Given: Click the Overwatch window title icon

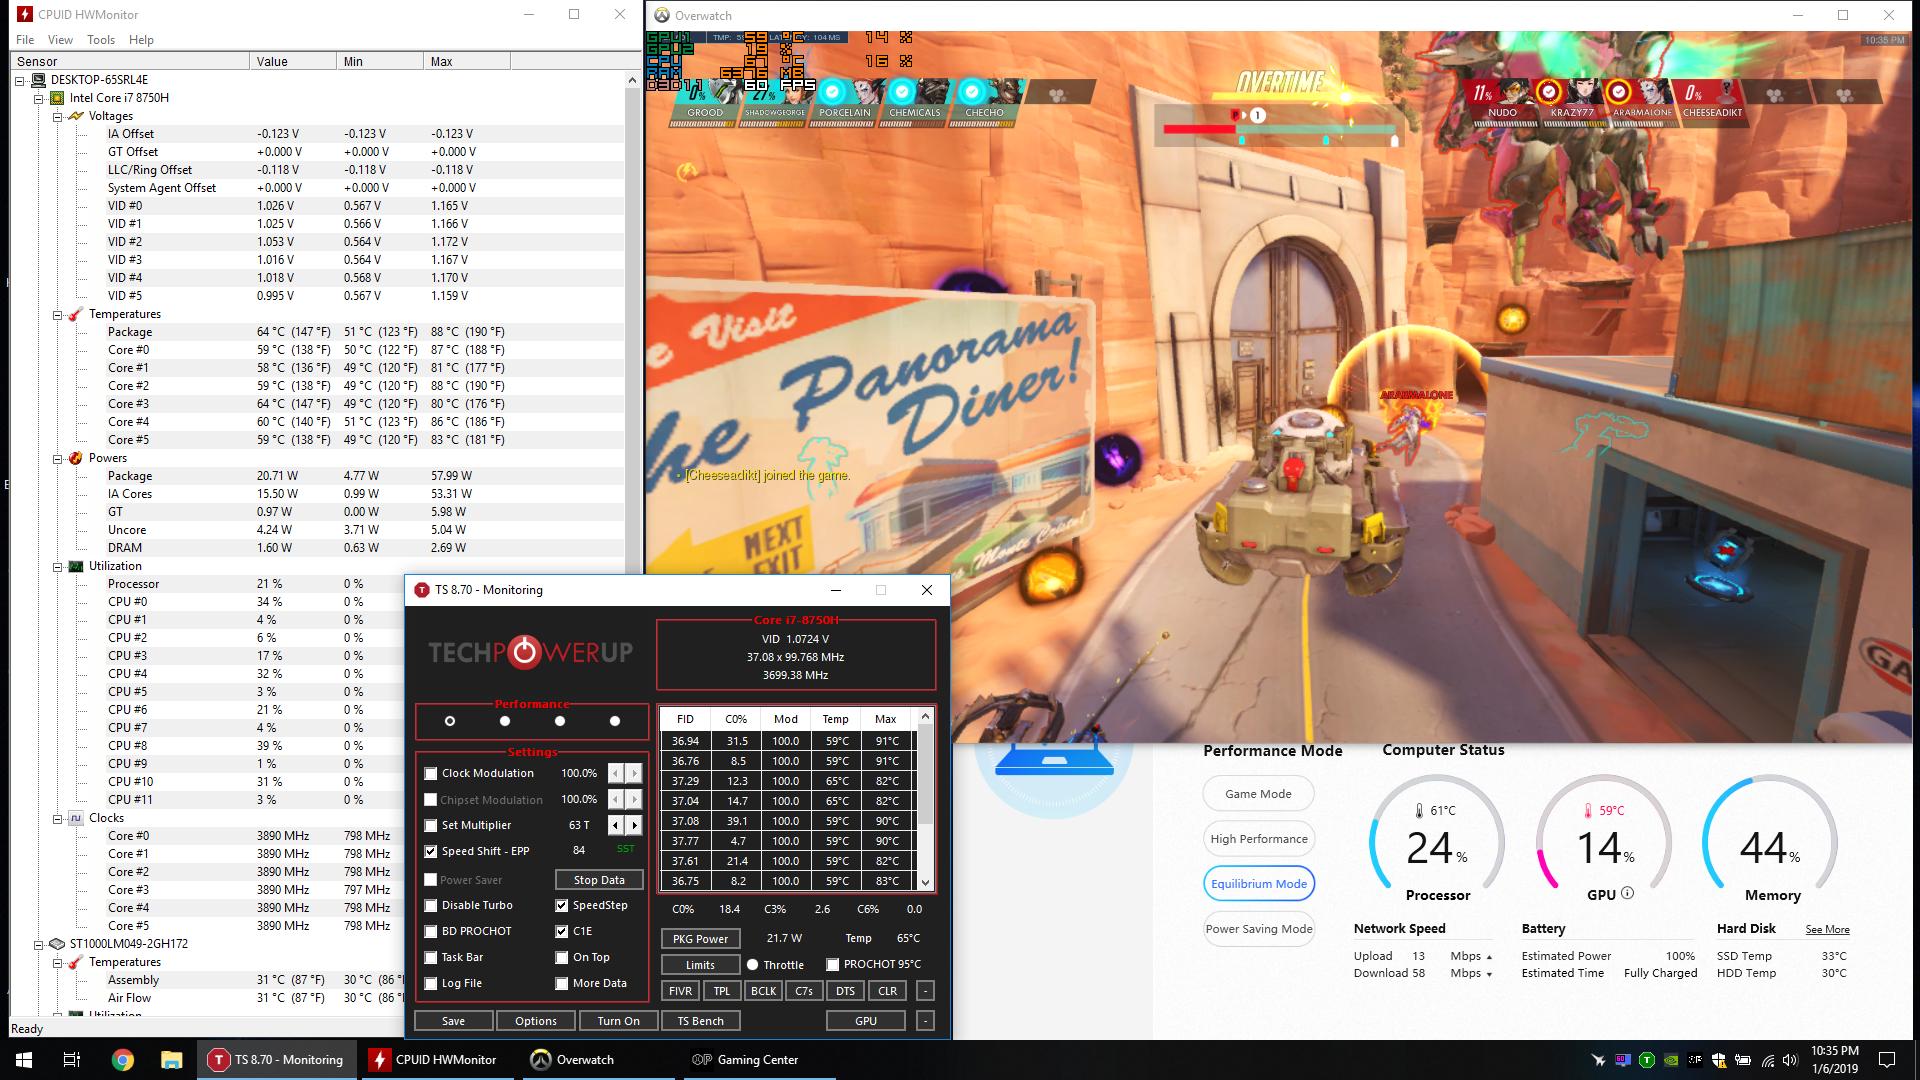Looking at the screenshot, I should (x=661, y=15).
